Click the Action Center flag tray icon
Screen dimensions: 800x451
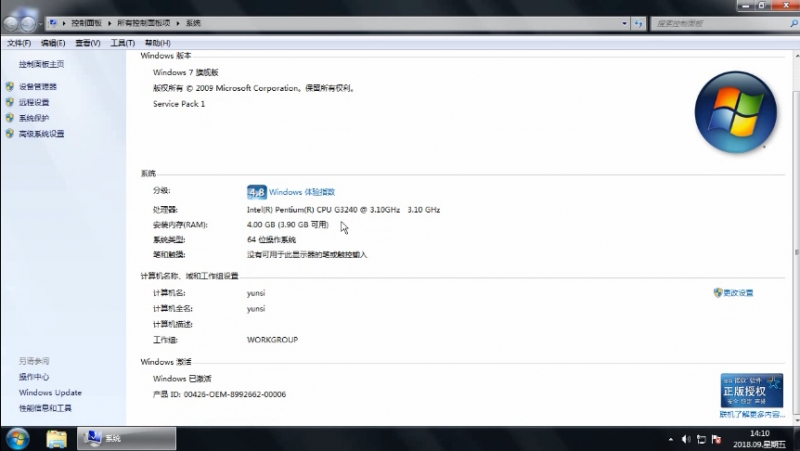point(716,439)
